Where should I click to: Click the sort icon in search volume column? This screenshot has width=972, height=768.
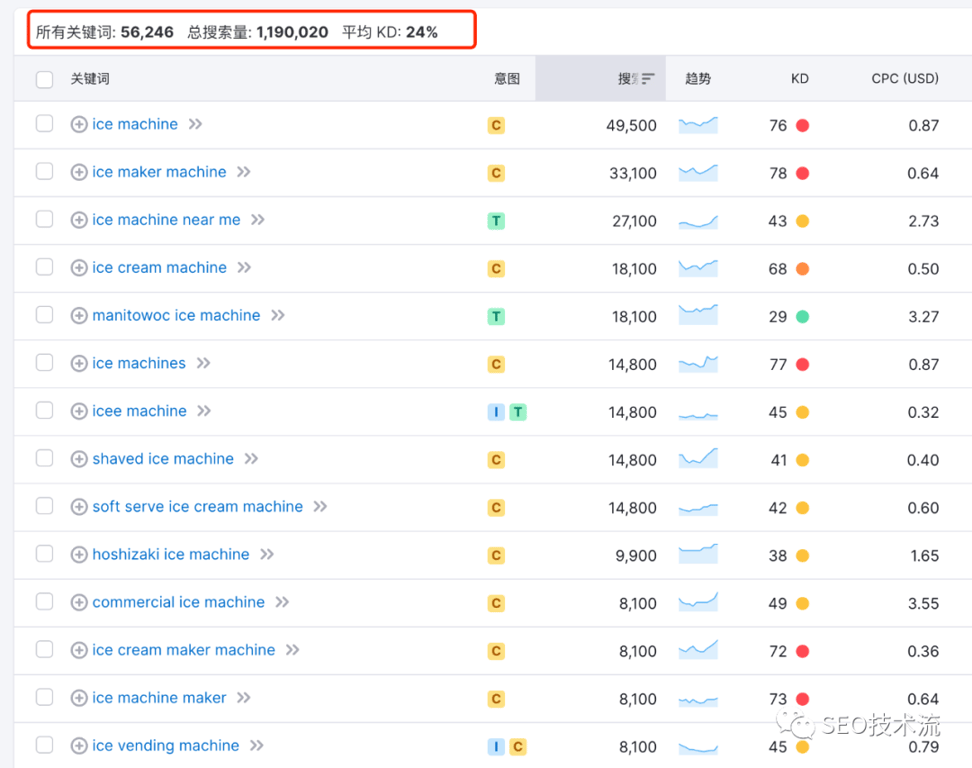[x=648, y=79]
